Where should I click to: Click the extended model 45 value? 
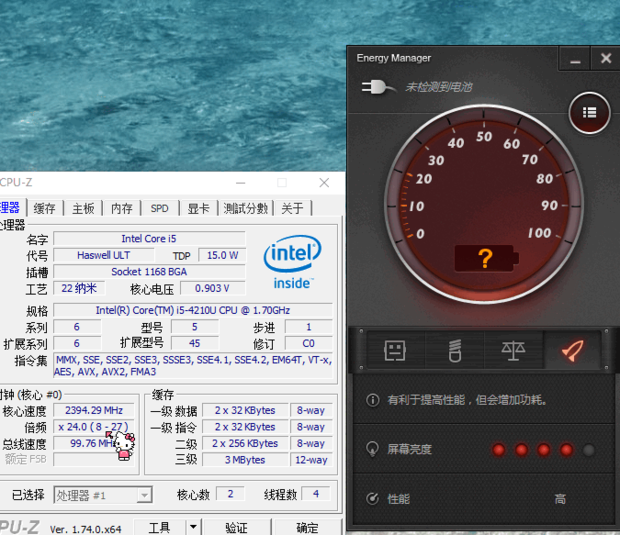pyautogui.click(x=195, y=343)
